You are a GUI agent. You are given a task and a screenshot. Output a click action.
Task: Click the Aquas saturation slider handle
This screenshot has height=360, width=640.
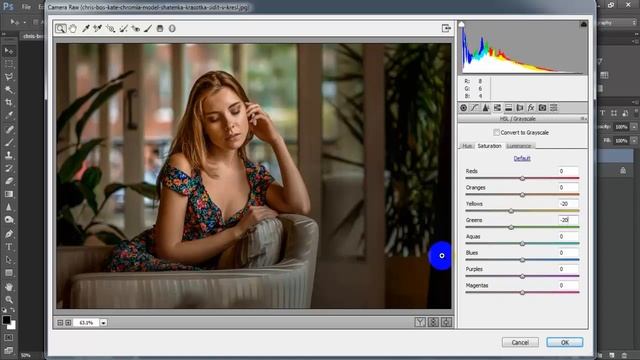coord(522,244)
